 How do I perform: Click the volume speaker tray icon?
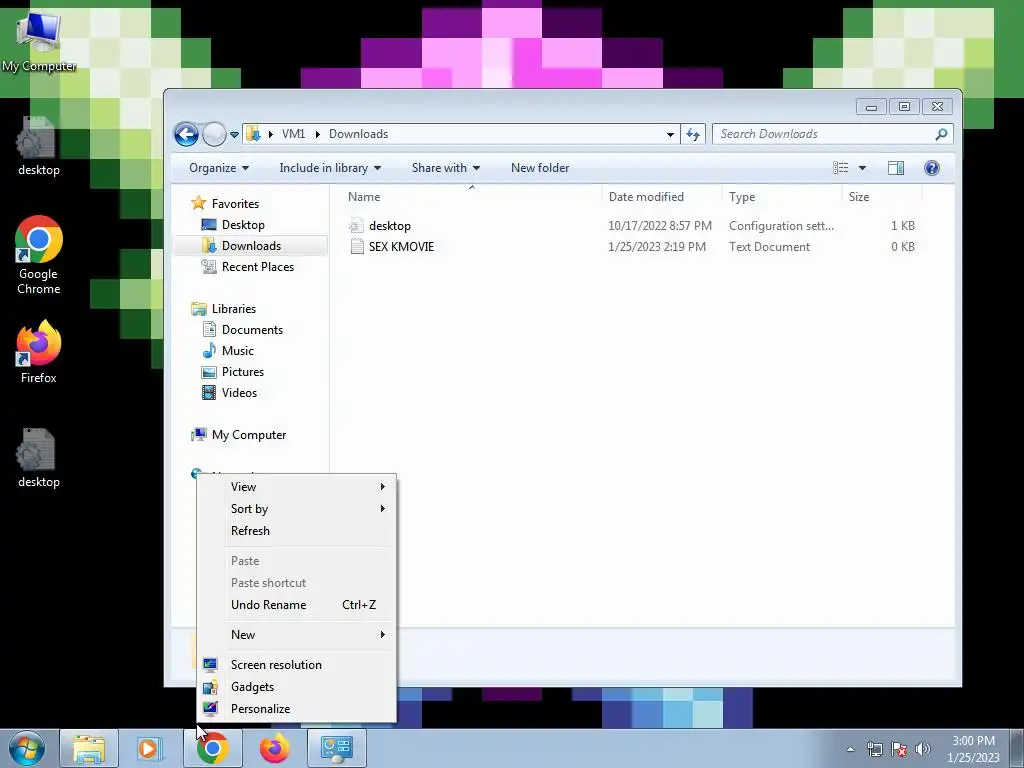[x=923, y=749]
